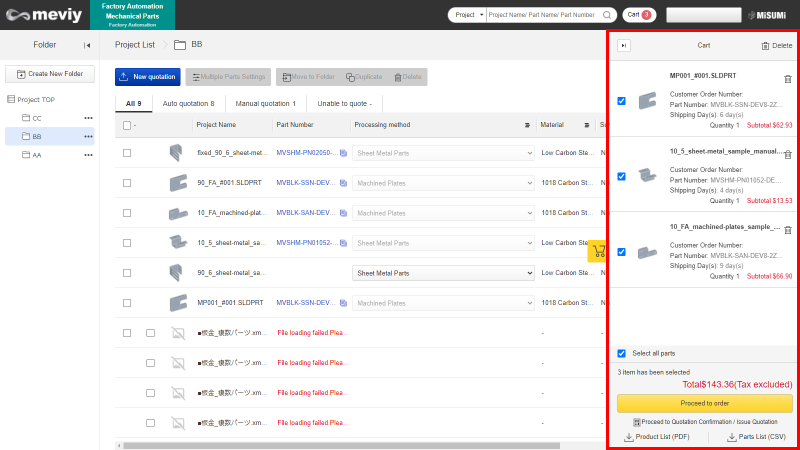Check the fixed_90_6_sheet-metal row checkbox
Viewport: 800px width, 450px height.
127,153
